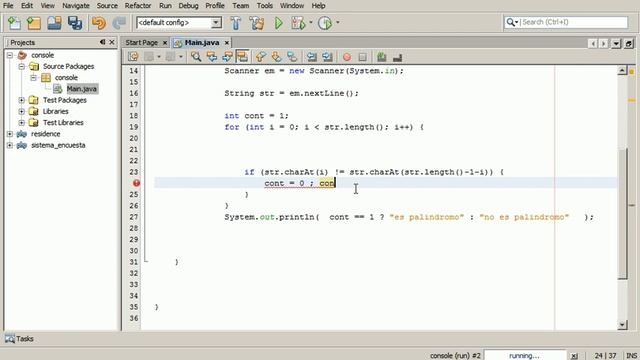
Task: Open the File menu
Action: (8, 6)
